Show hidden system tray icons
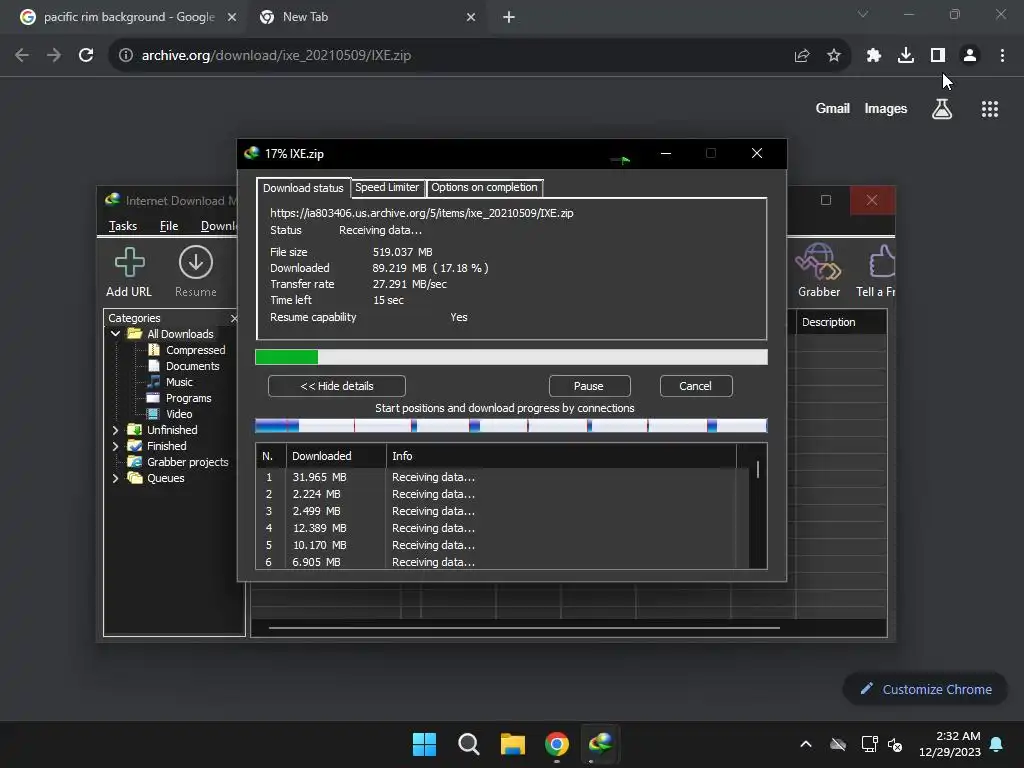This screenshot has height=768, width=1024. pos(806,744)
